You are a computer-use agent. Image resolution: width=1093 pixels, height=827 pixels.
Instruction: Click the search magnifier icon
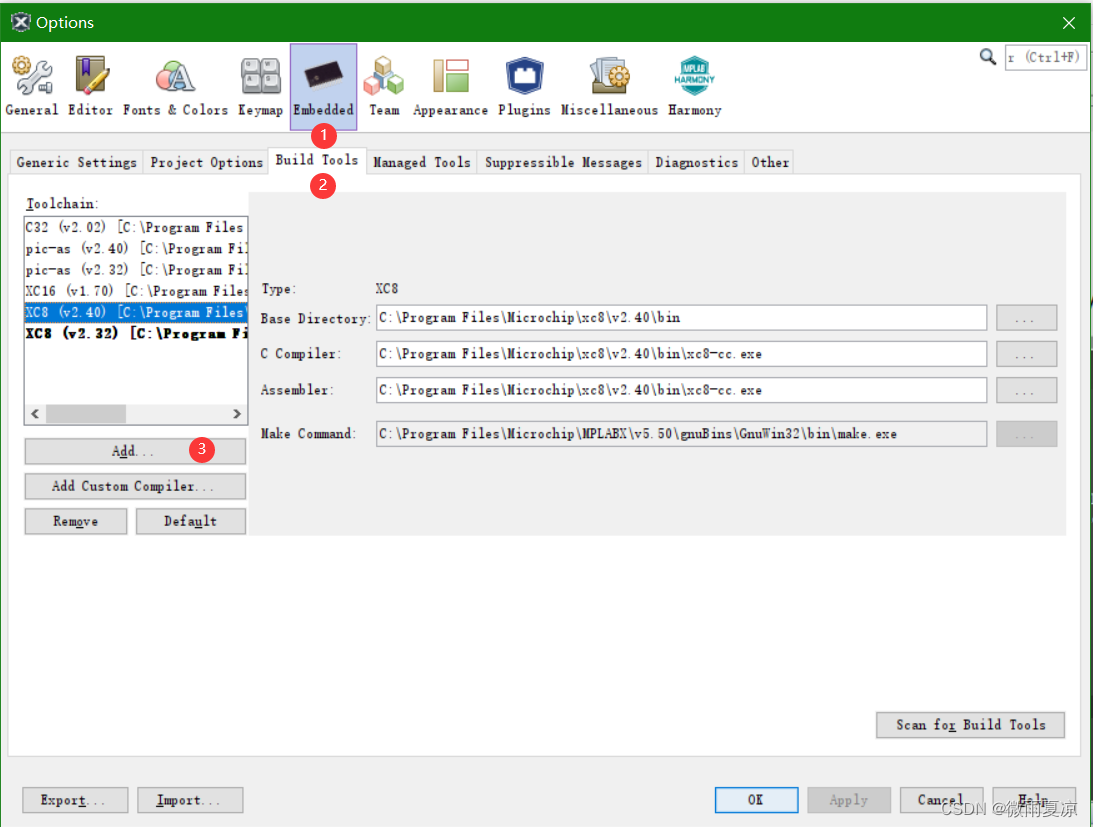coord(988,56)
